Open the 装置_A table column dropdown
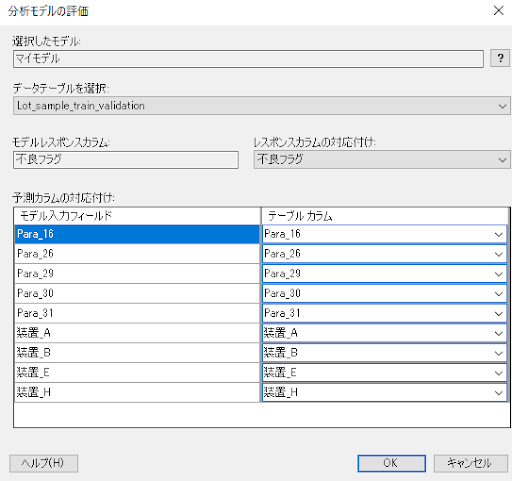This screenshot has width=512, height=481. 385,333
